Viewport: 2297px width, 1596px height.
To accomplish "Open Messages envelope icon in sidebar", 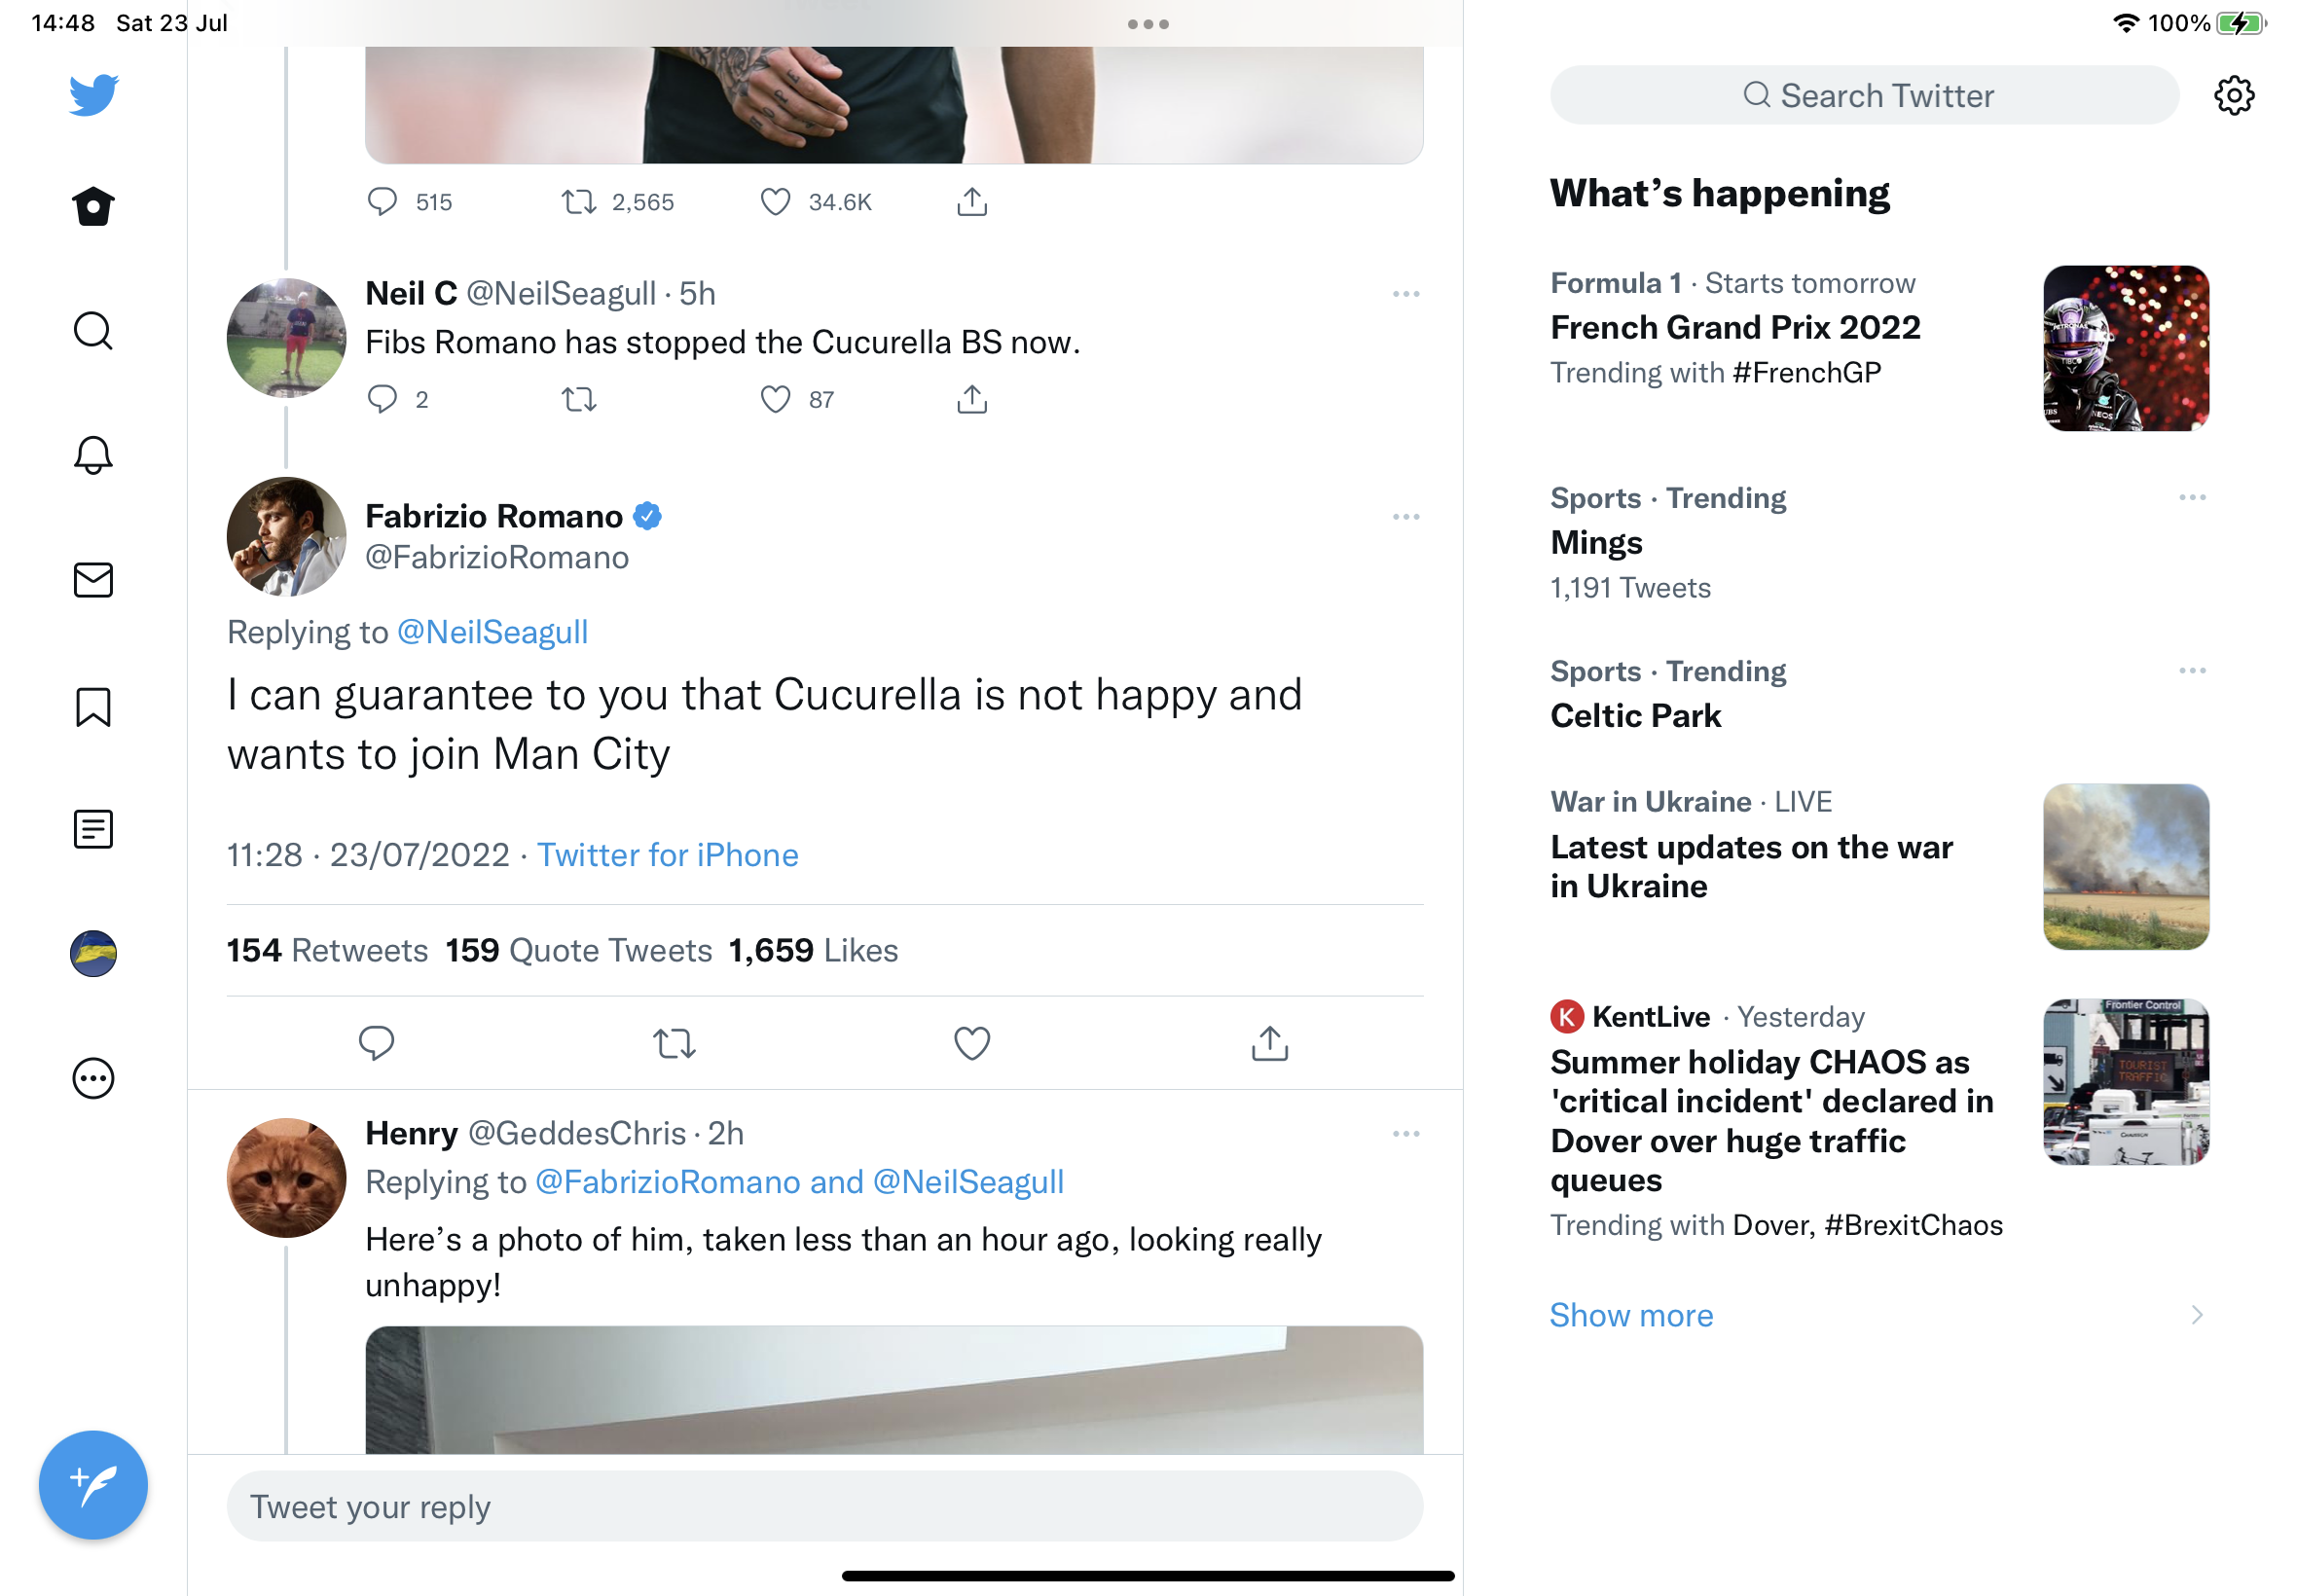I will click(93, 580).
